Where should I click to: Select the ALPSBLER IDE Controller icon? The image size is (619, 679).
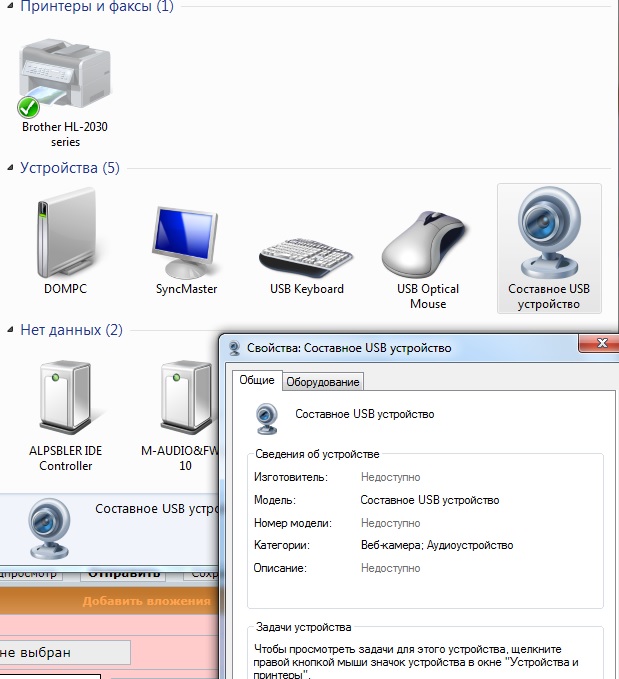point(65,398)
